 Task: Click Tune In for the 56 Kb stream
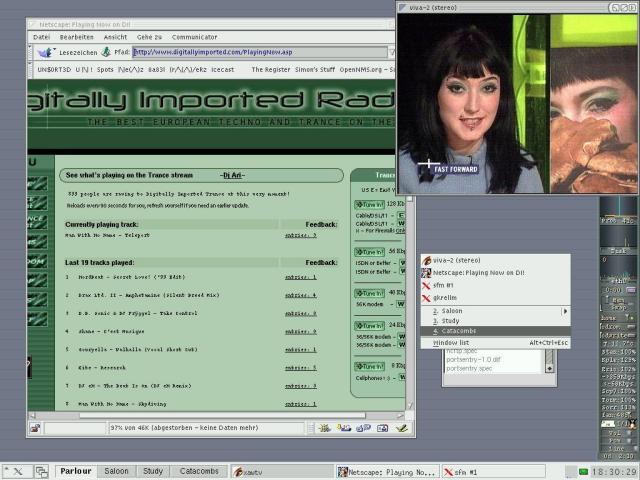pos(369,252)
